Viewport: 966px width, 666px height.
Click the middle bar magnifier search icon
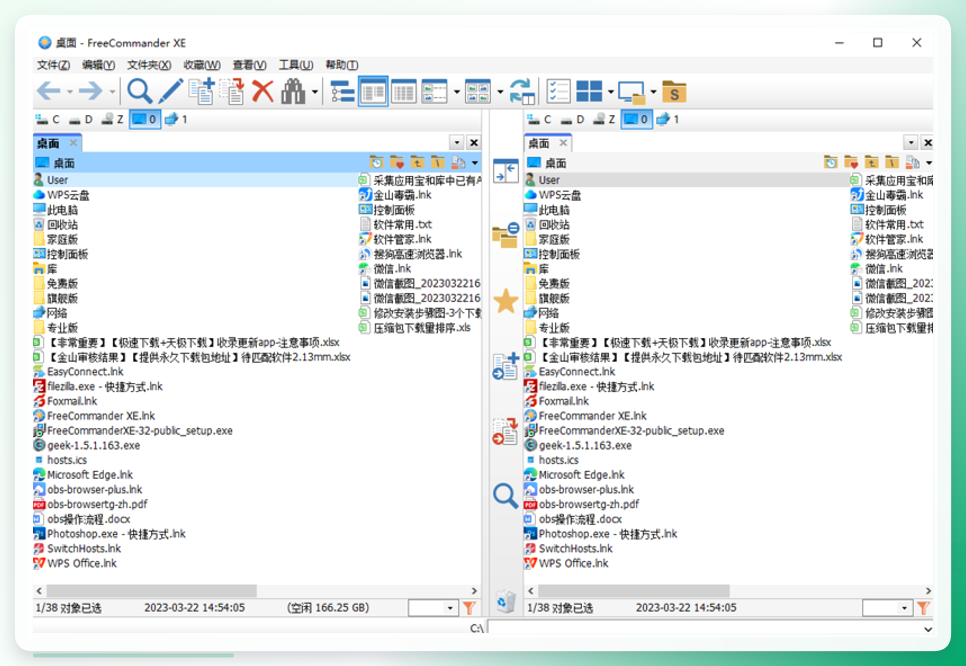tap(505, 495)
